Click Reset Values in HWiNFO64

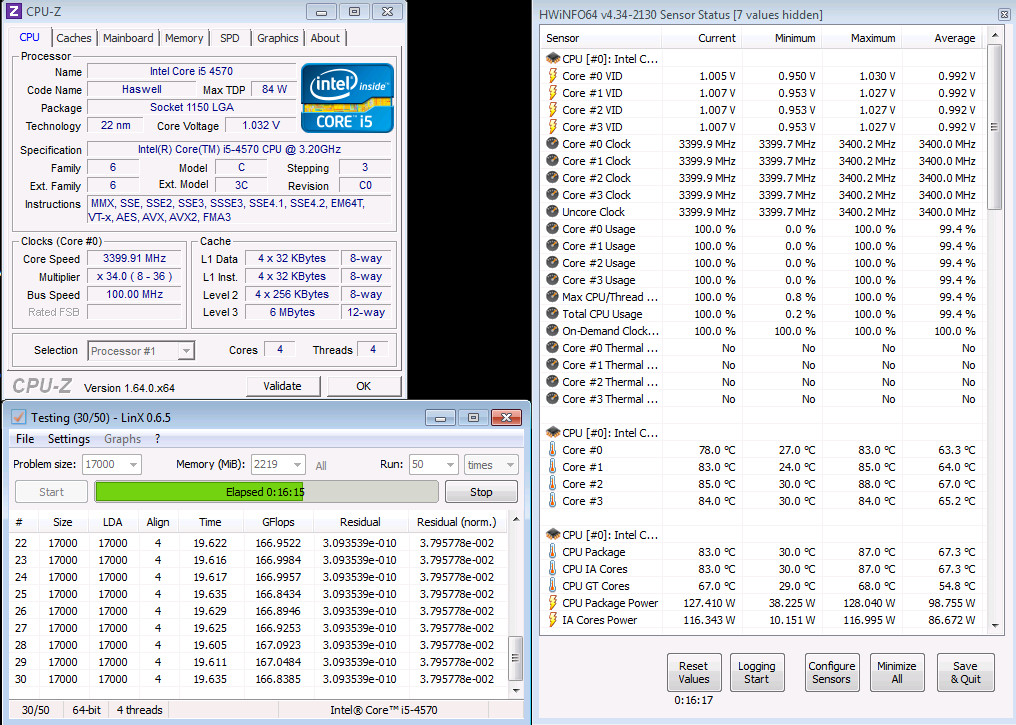(x=694, y=673)
